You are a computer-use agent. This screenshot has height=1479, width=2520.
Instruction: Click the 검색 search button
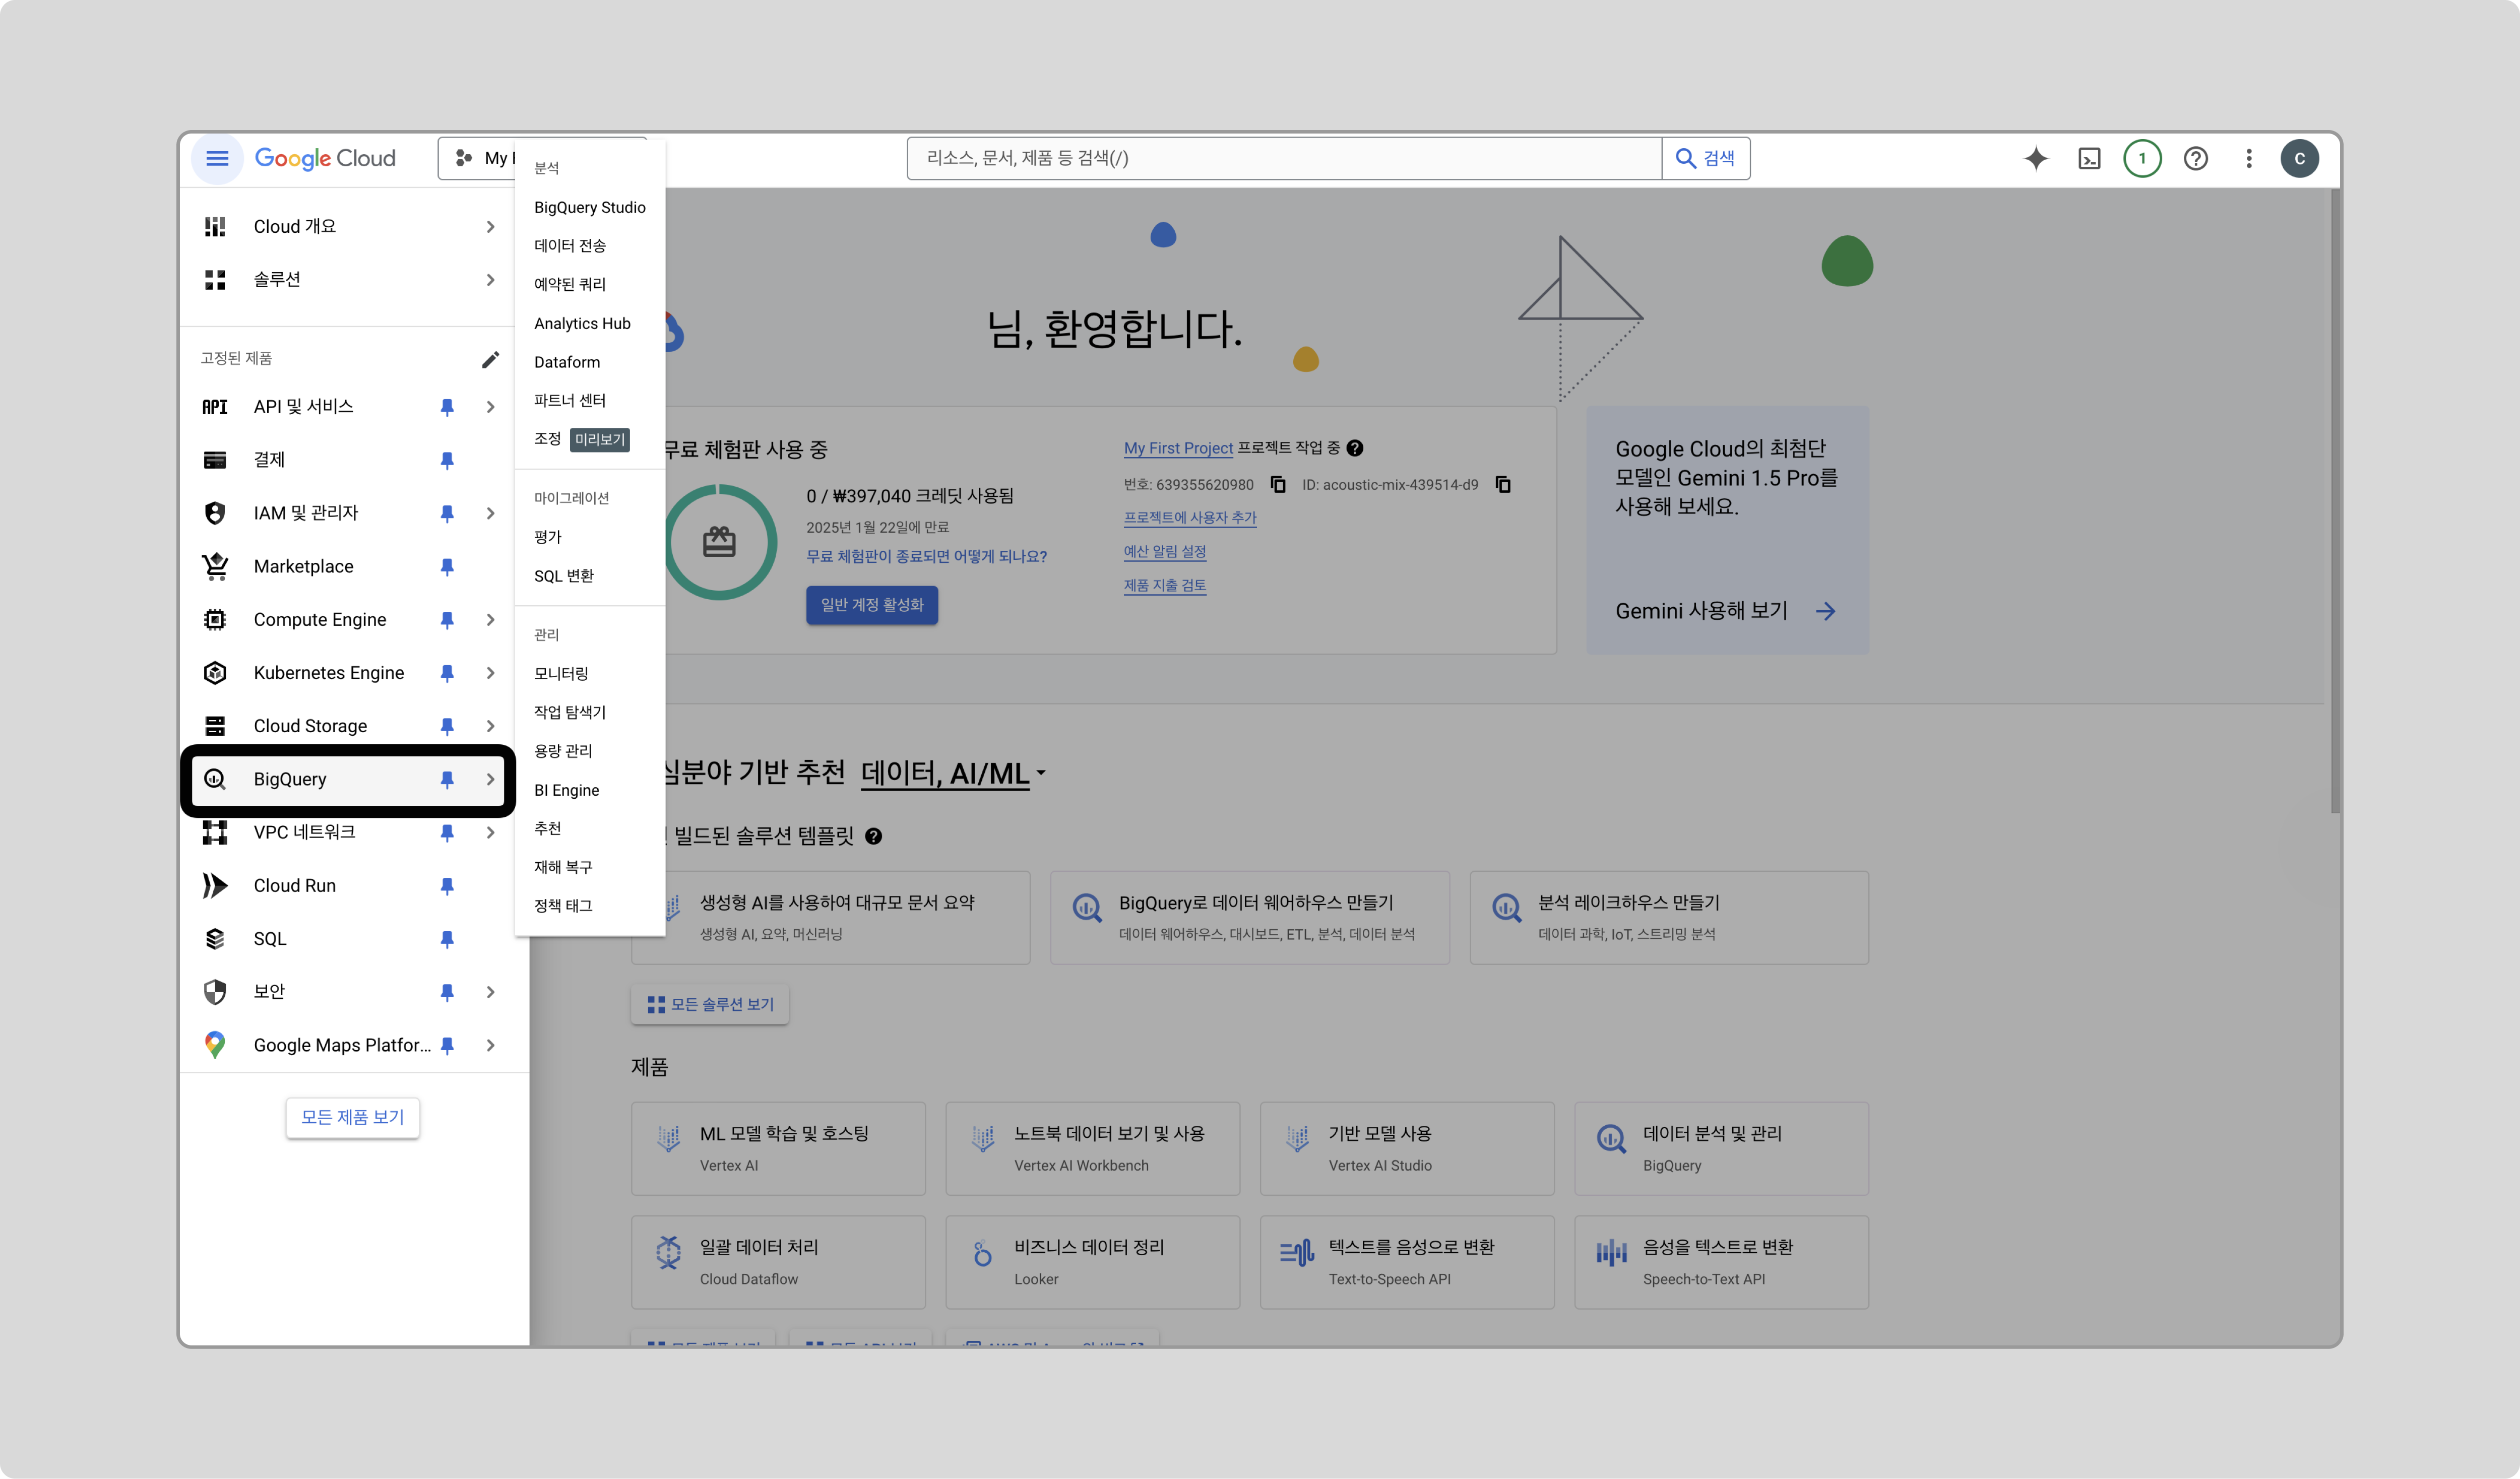pos(1705,158)
